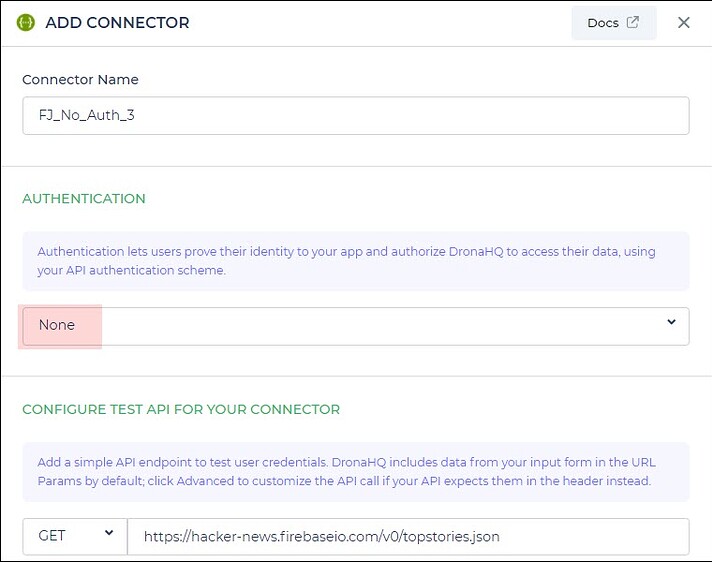This screenshot has width=712, height=562.
Task: Open the Docs link button
Action: [x=613, y=23]
